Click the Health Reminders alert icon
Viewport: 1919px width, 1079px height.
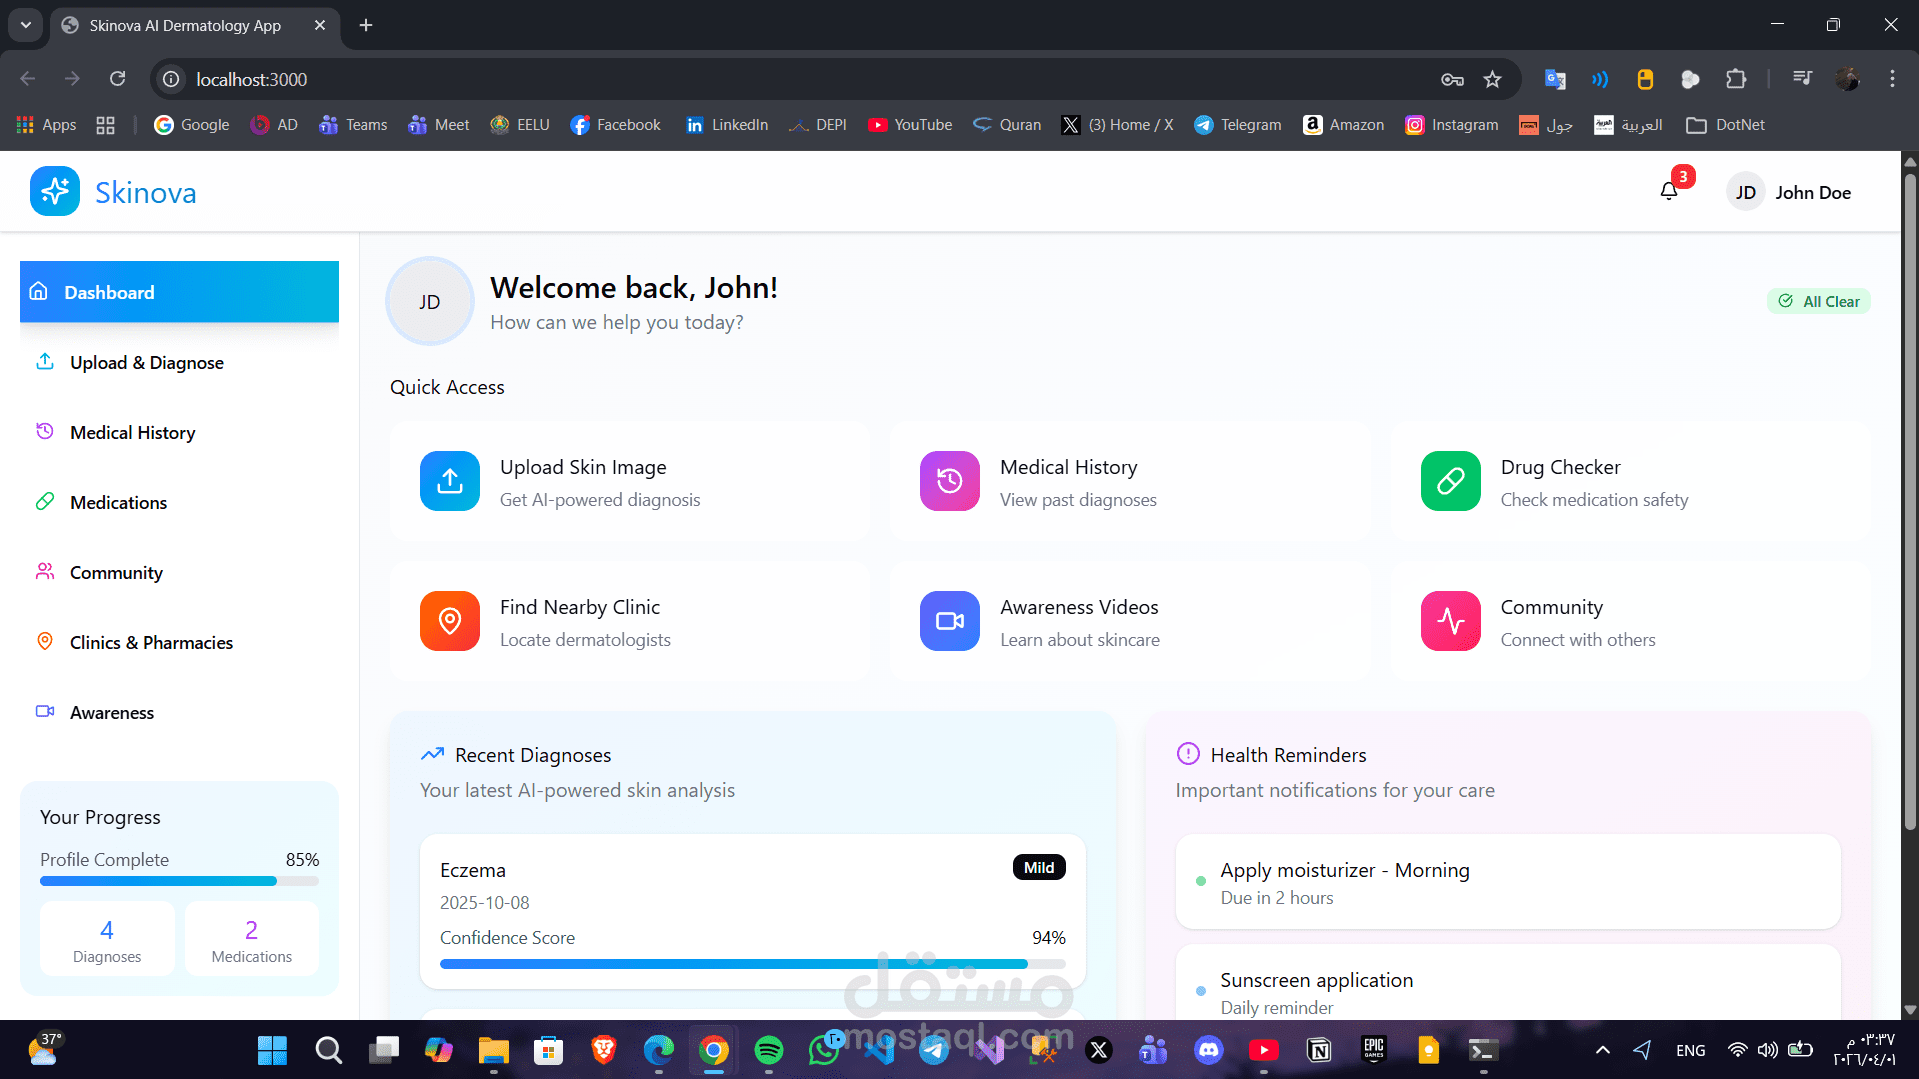point(1188,754)
